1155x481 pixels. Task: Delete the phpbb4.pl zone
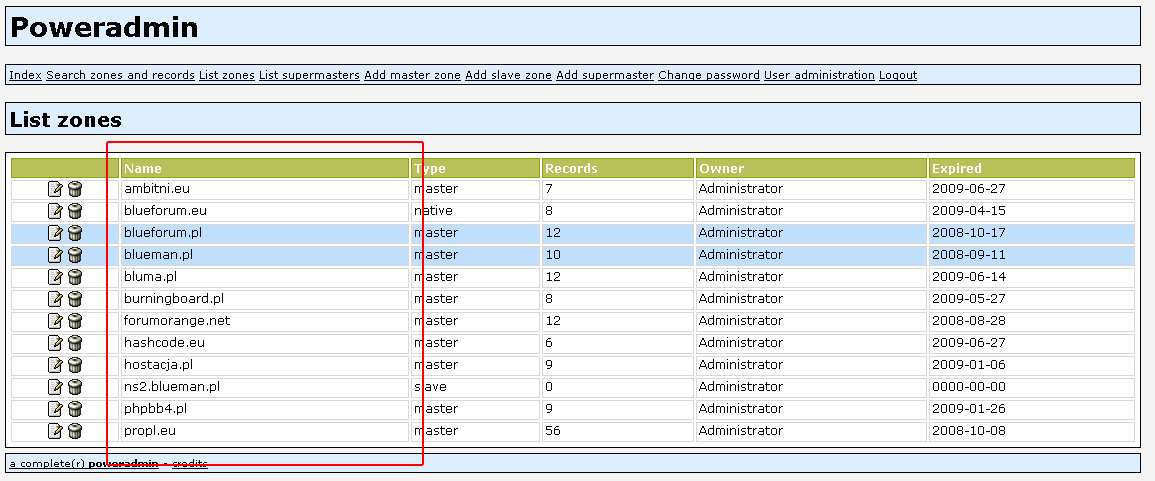pyautogui.click(x=74, y=409)
